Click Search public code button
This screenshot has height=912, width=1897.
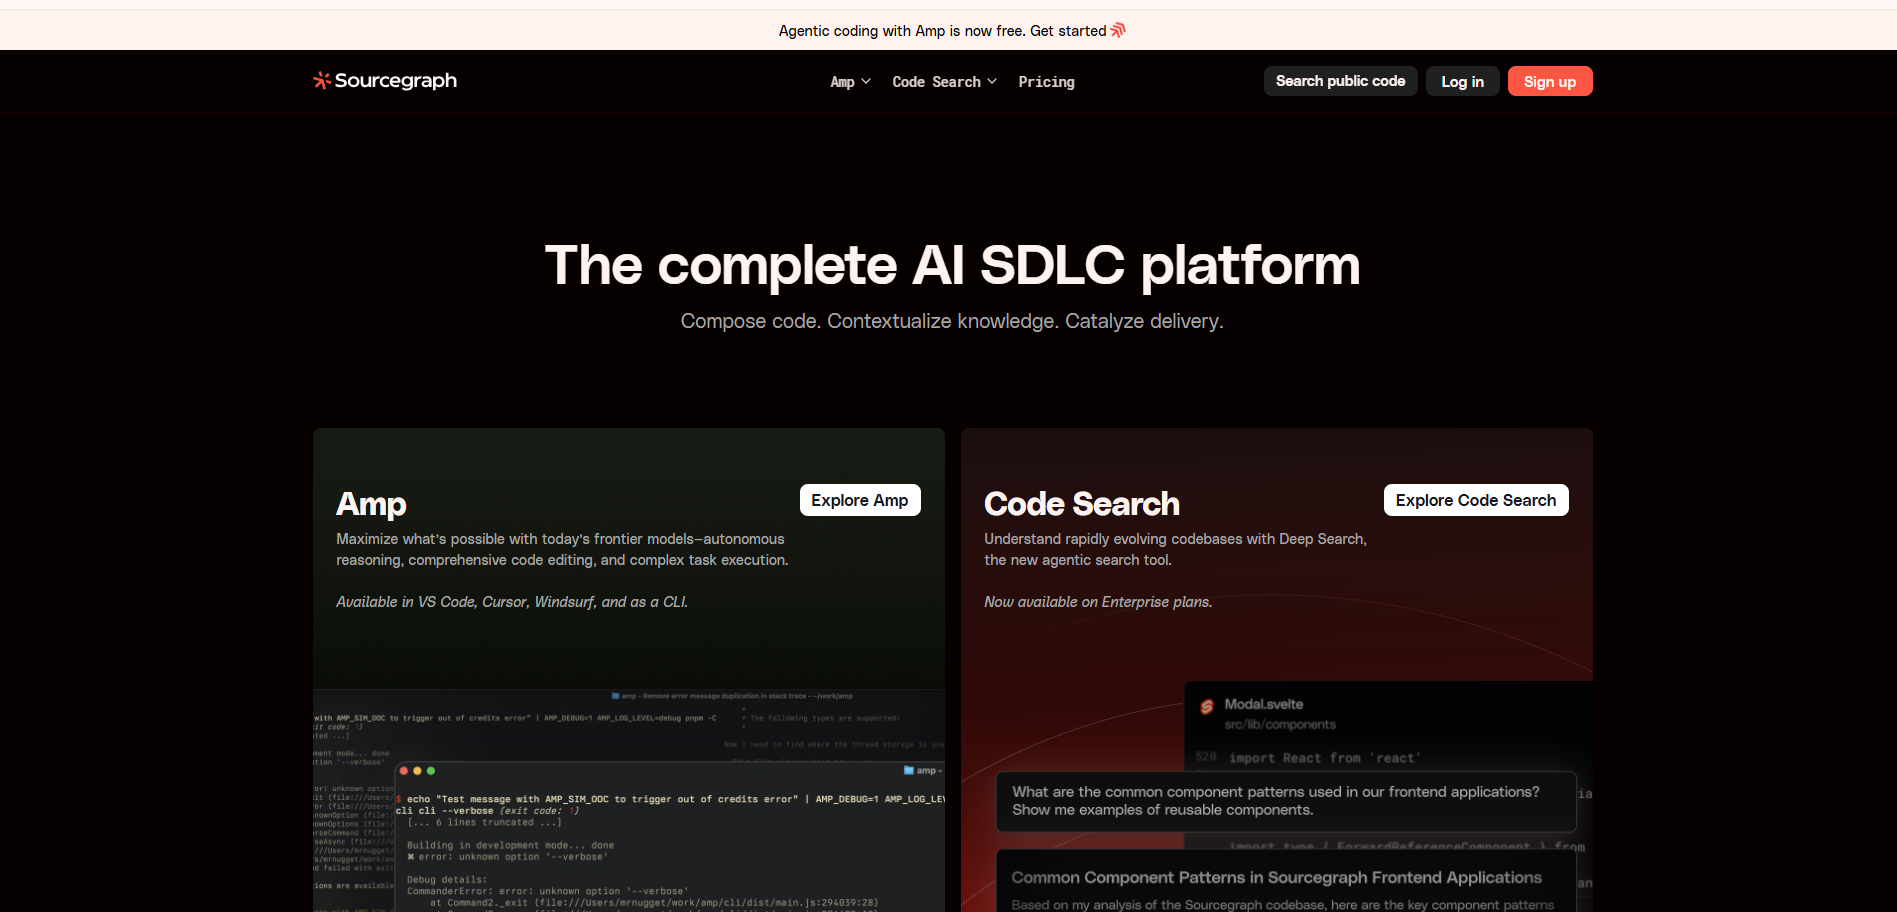point(1340,81)
